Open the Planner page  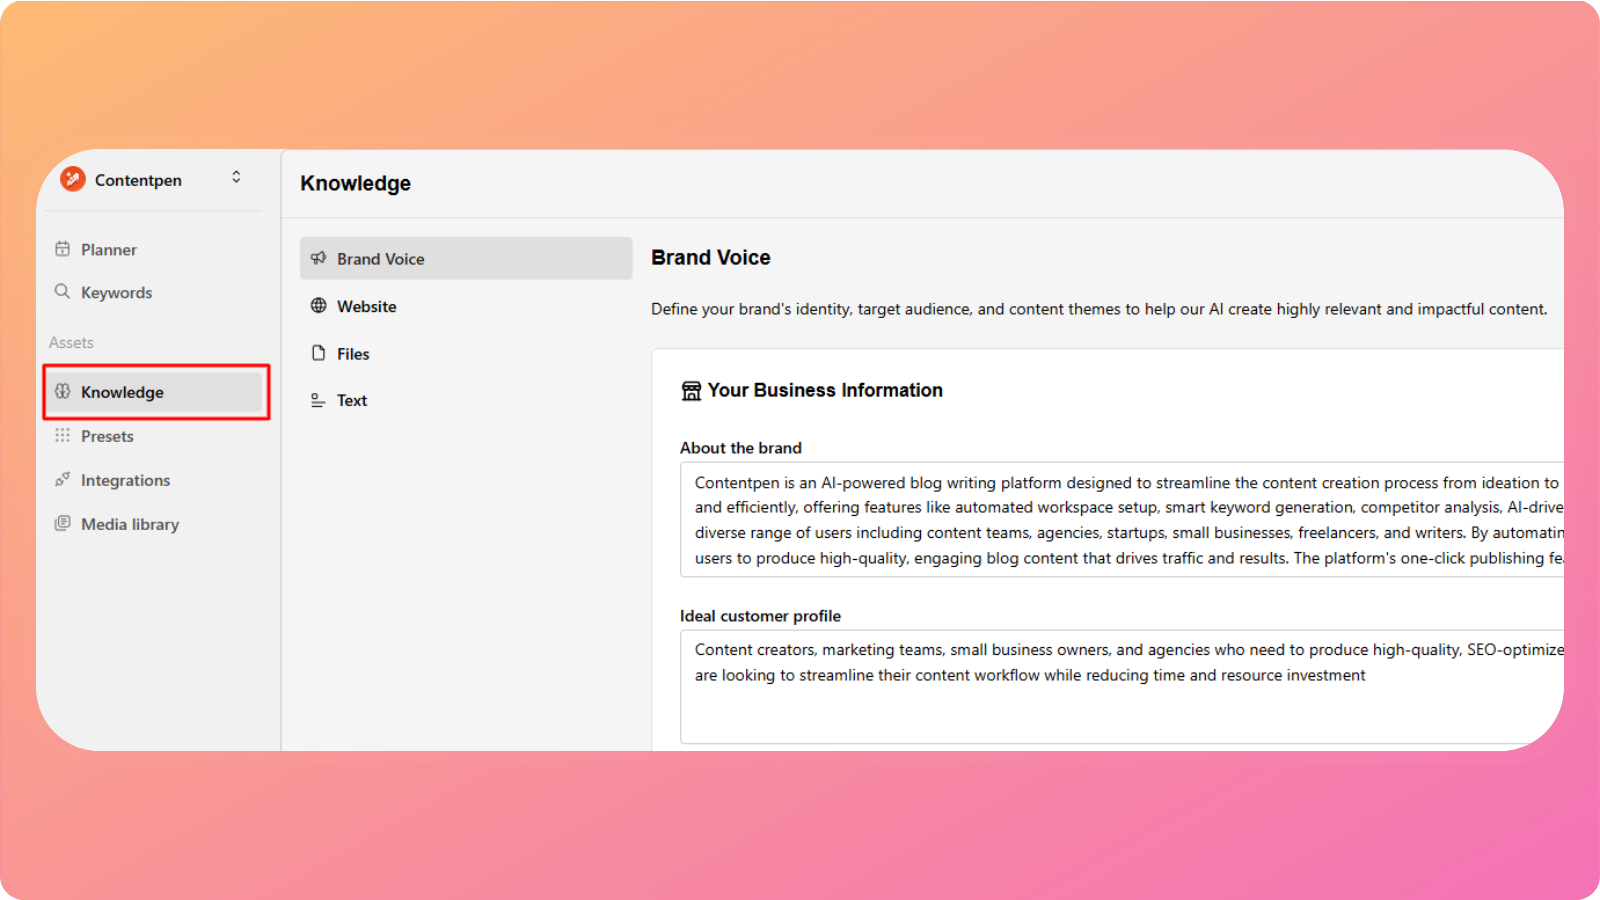(109, 250)
